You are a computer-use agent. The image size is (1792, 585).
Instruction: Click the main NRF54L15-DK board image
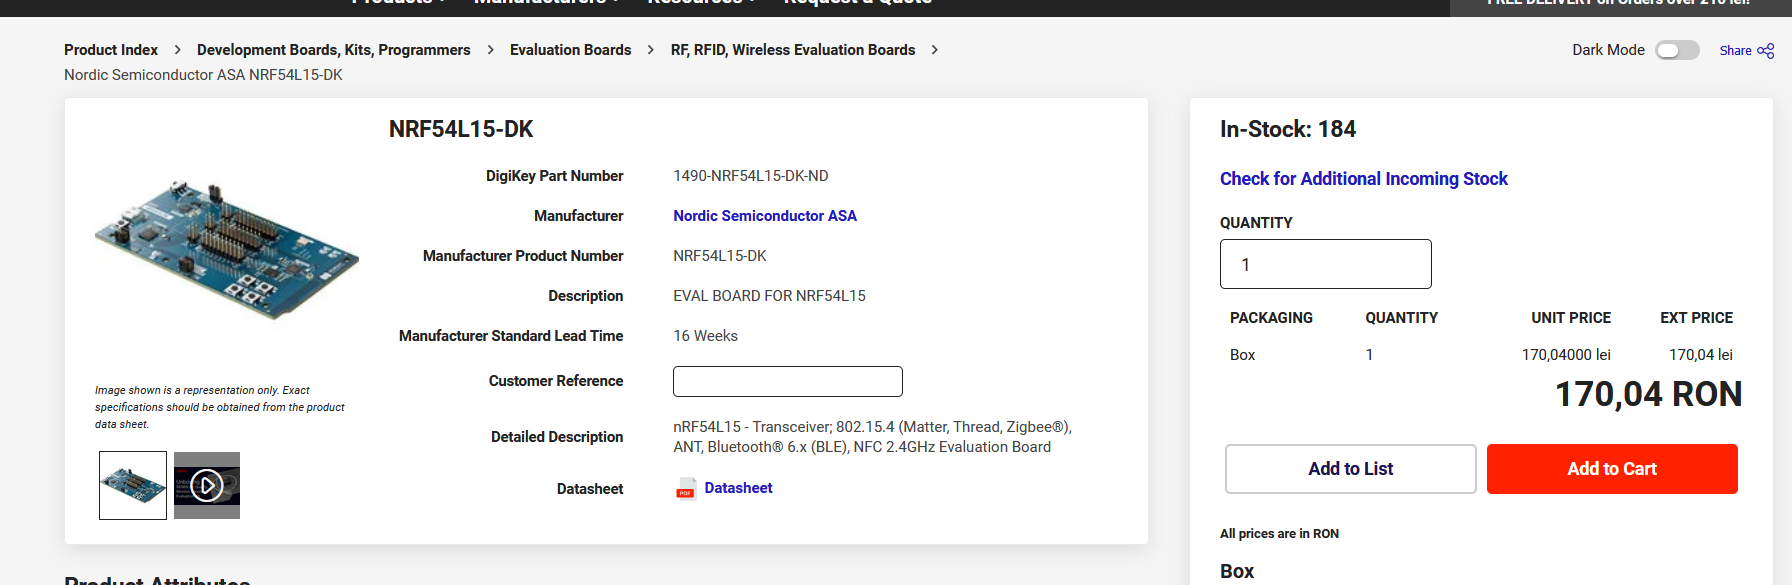[227, 250]
